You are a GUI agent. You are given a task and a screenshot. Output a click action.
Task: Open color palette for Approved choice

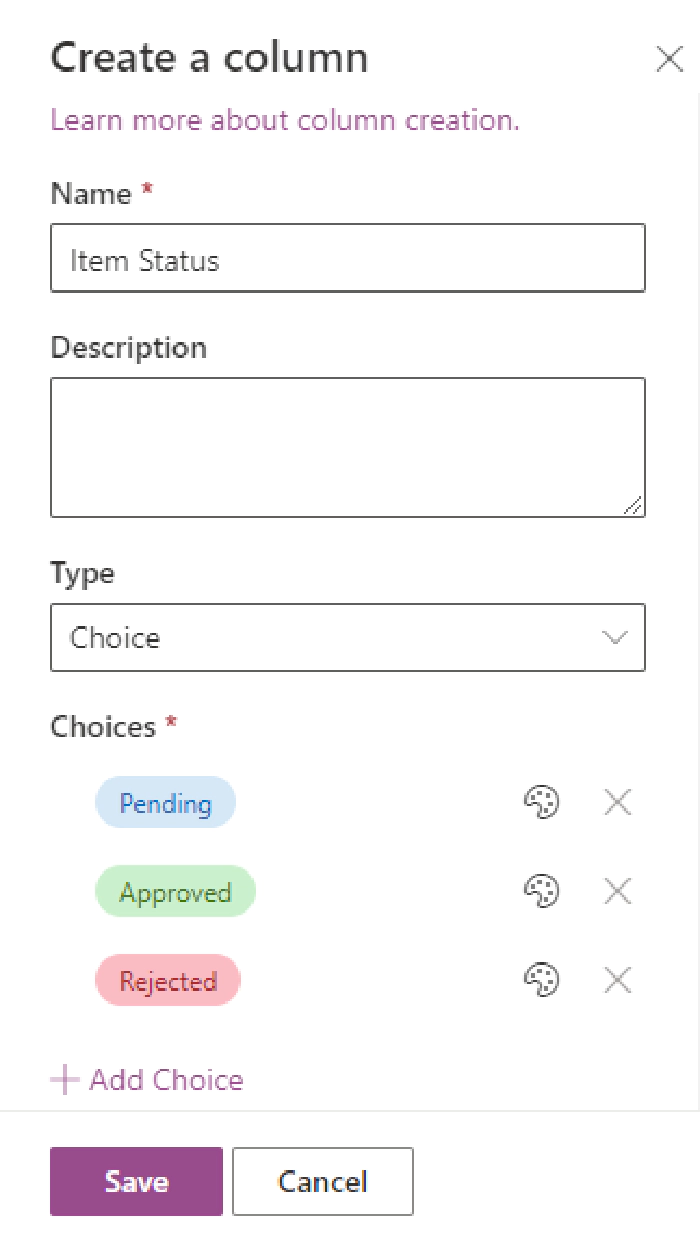pyautogui.click(x=541, y=891)
